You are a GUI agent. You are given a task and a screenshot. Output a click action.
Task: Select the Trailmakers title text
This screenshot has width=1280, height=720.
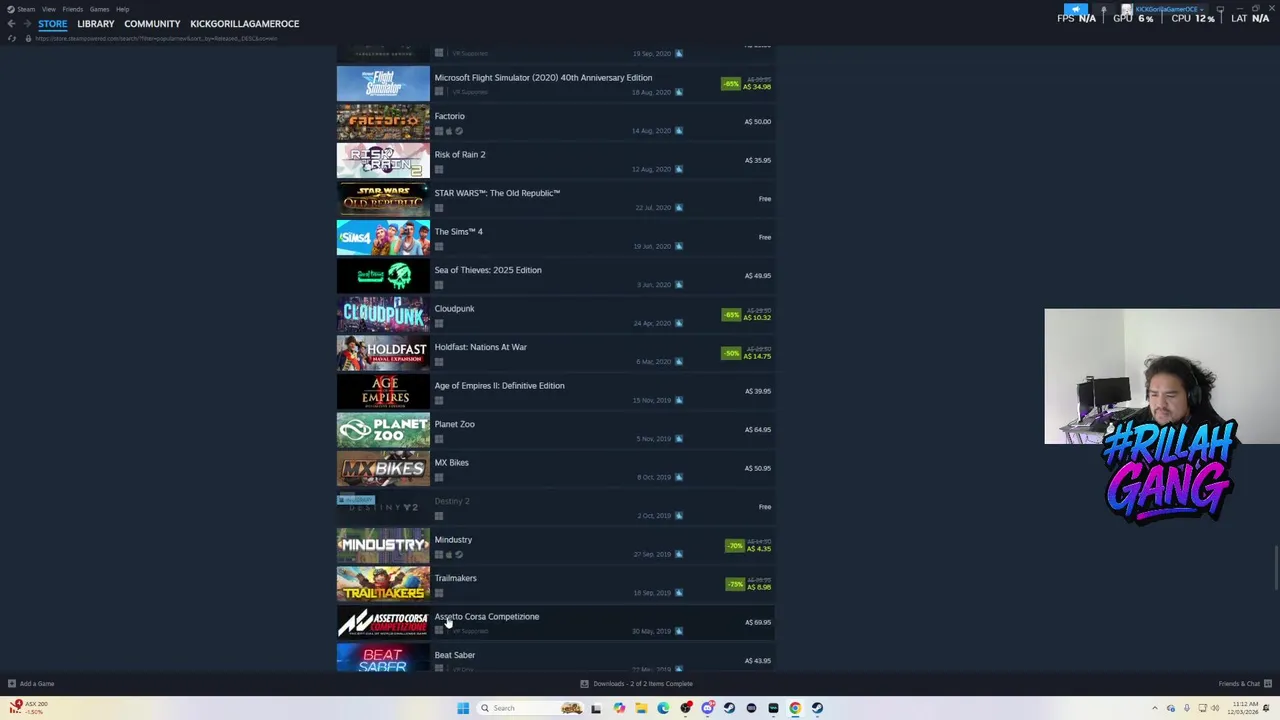click(x=455, y=578)
